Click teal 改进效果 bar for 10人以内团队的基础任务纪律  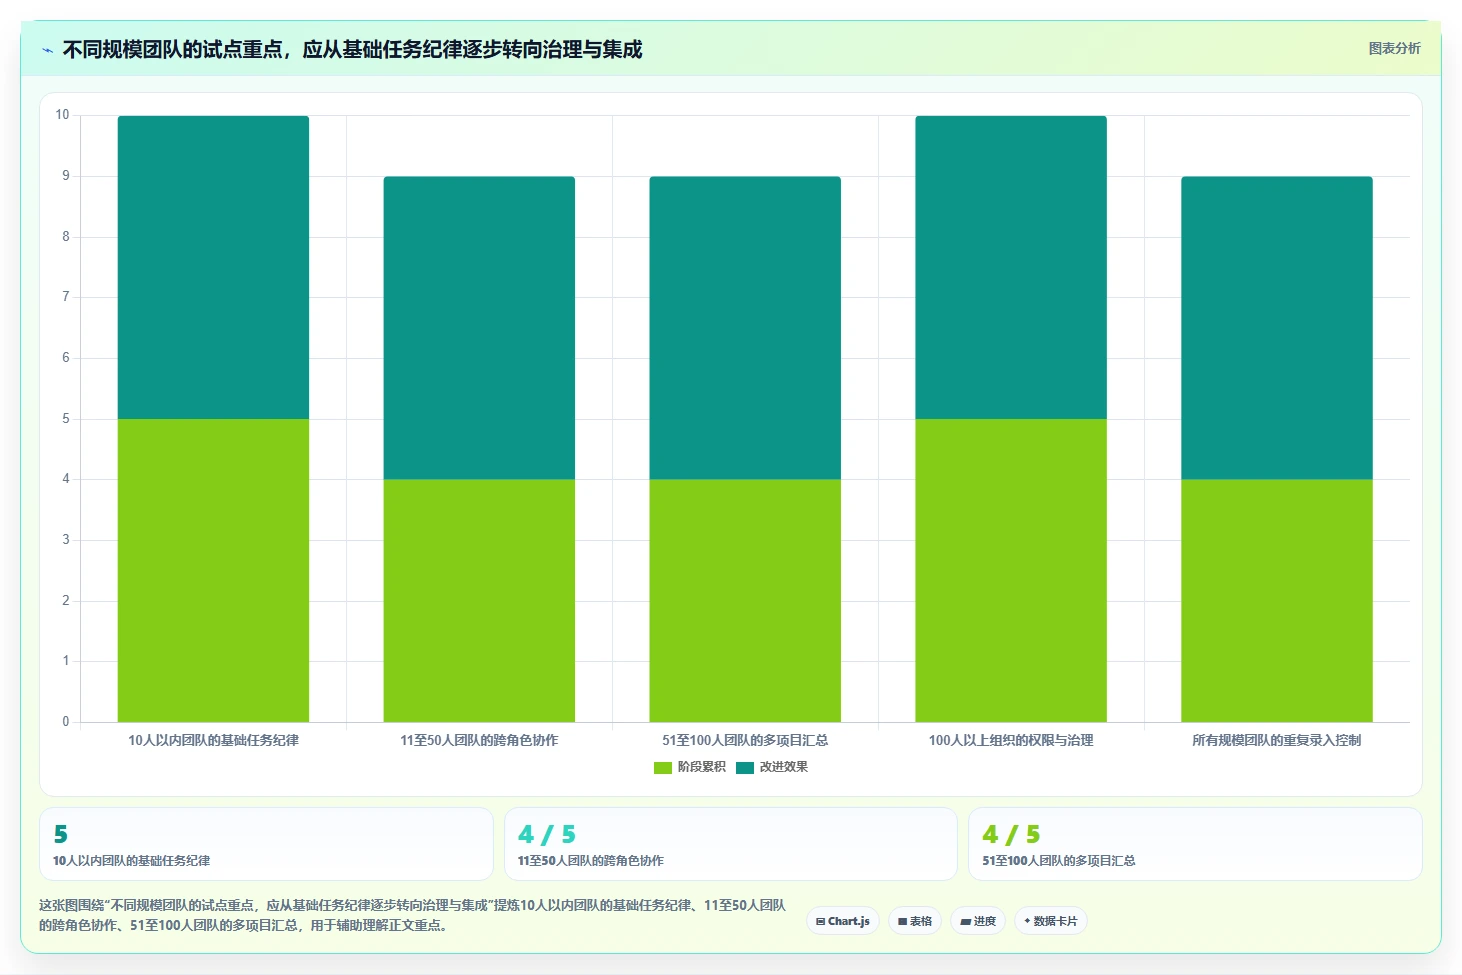[213, 267]
